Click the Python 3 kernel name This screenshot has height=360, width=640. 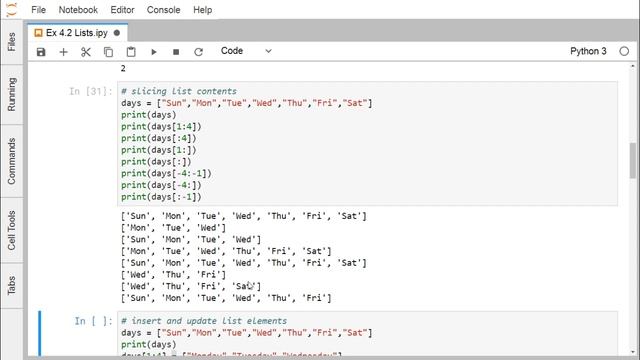pyautogui.click(x=588, y=51)
